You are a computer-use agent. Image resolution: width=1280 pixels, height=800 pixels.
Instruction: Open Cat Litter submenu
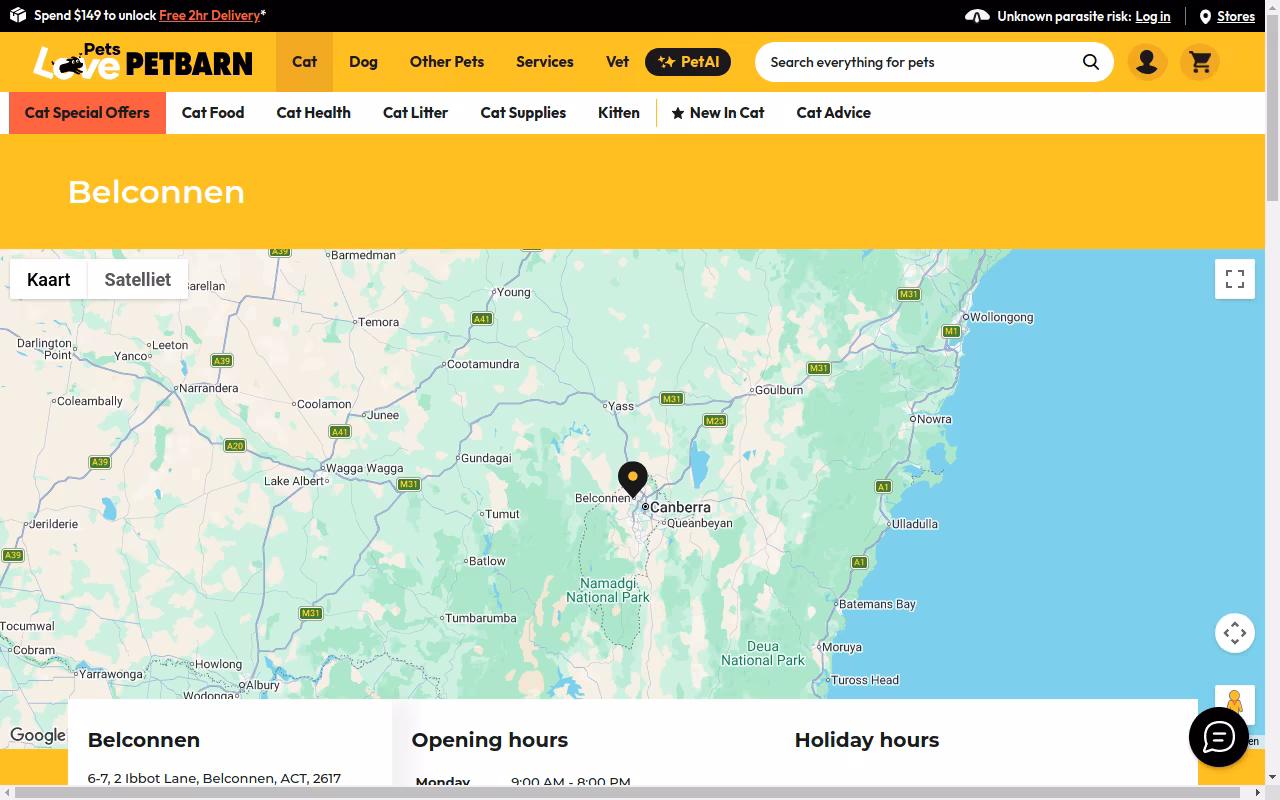click(416, 113)
